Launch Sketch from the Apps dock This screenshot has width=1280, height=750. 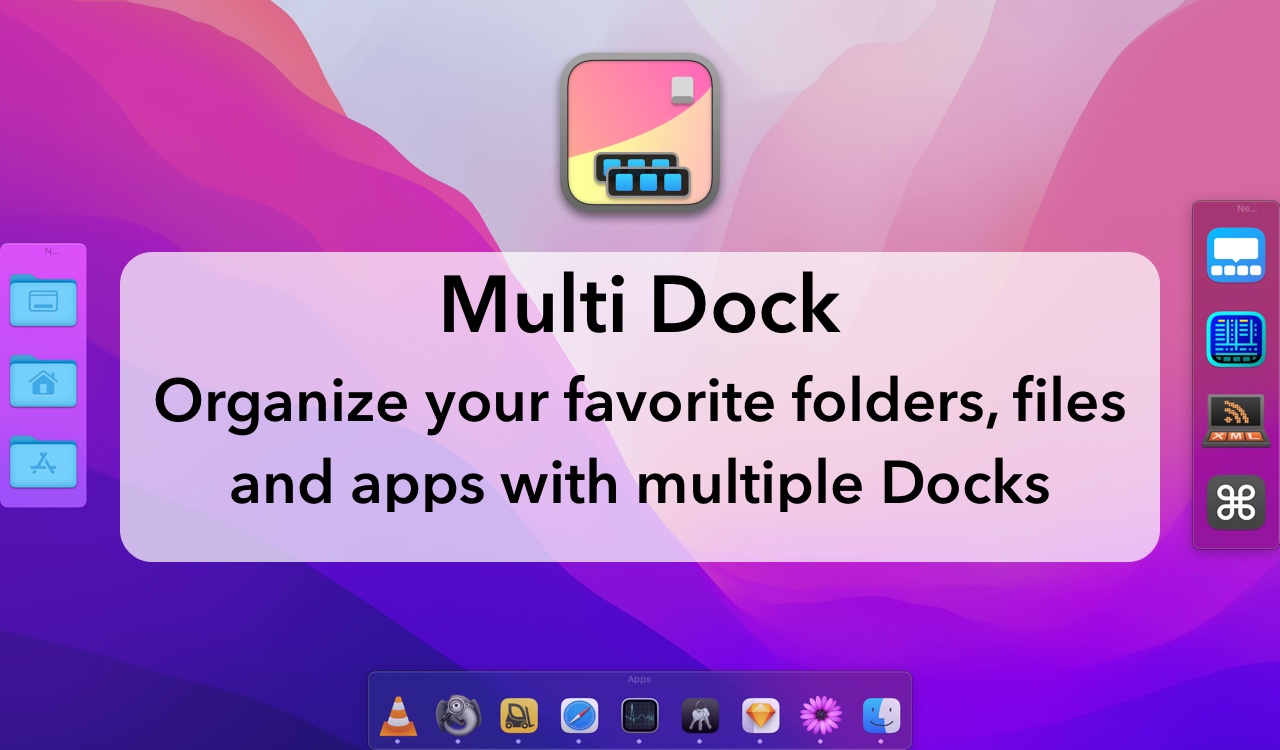(759, 716)
